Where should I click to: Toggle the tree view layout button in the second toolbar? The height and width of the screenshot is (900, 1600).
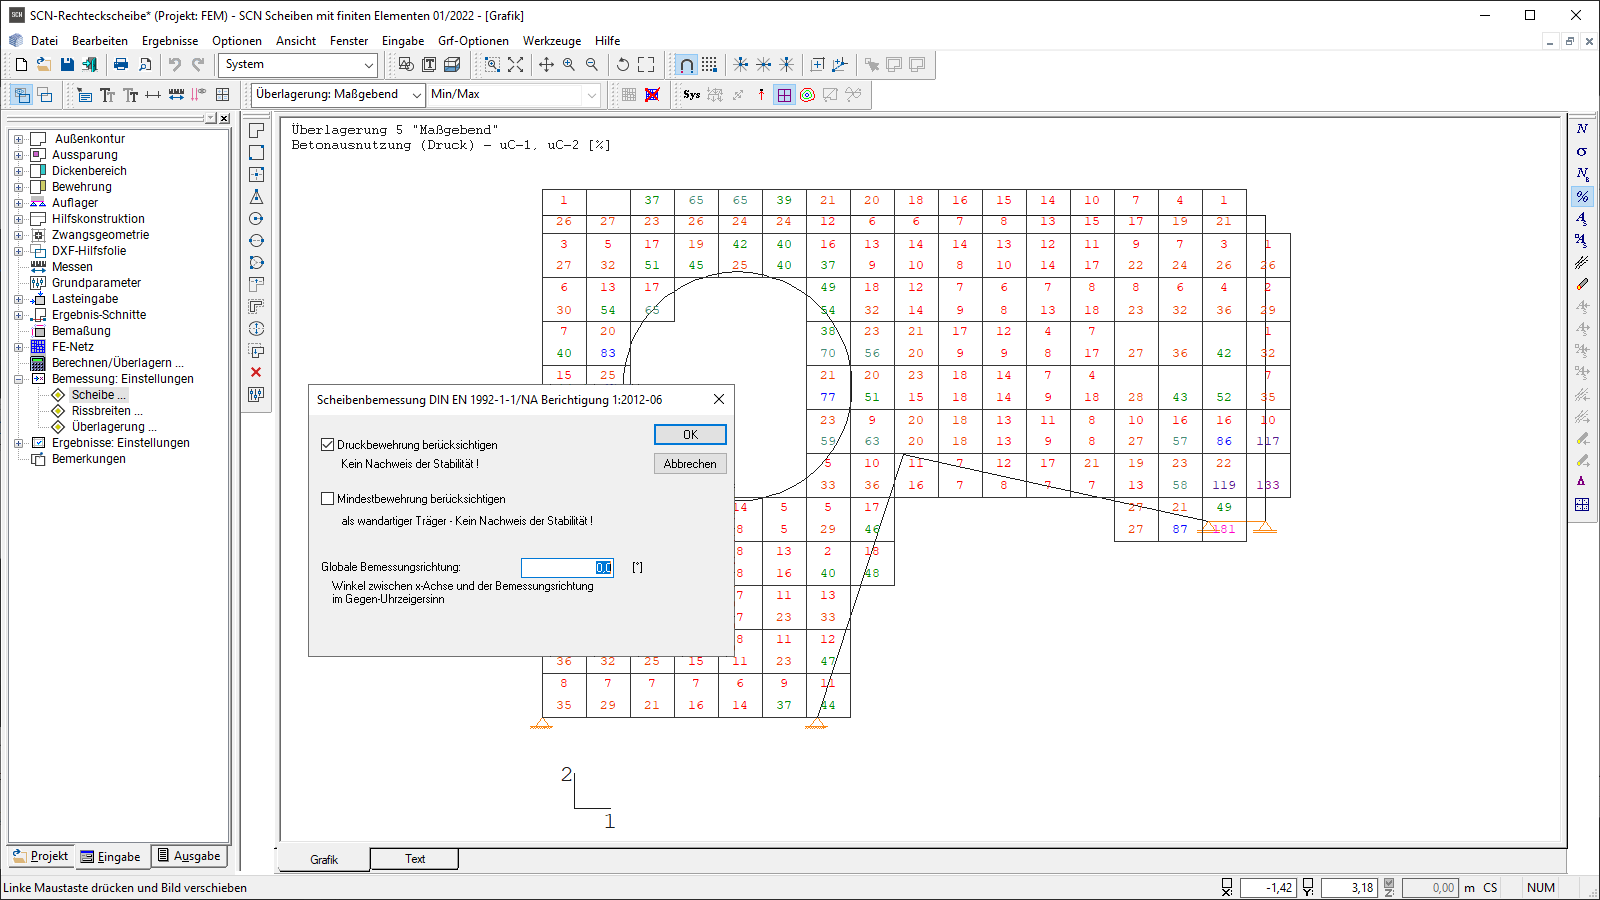click(x=22, y=94)
